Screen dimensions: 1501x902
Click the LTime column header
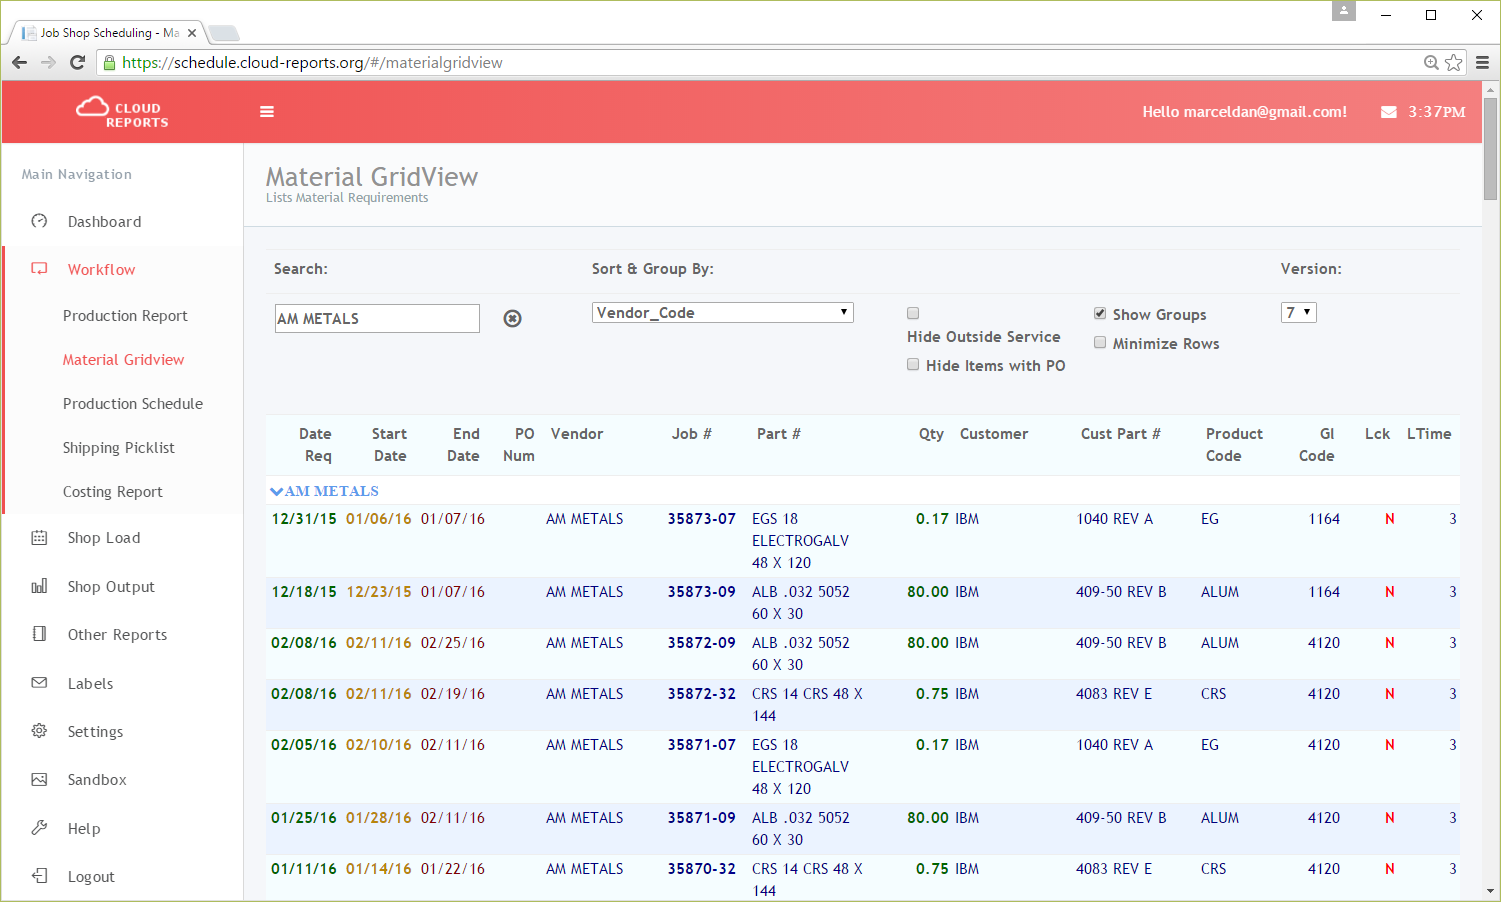click(x=1429, y=434)
